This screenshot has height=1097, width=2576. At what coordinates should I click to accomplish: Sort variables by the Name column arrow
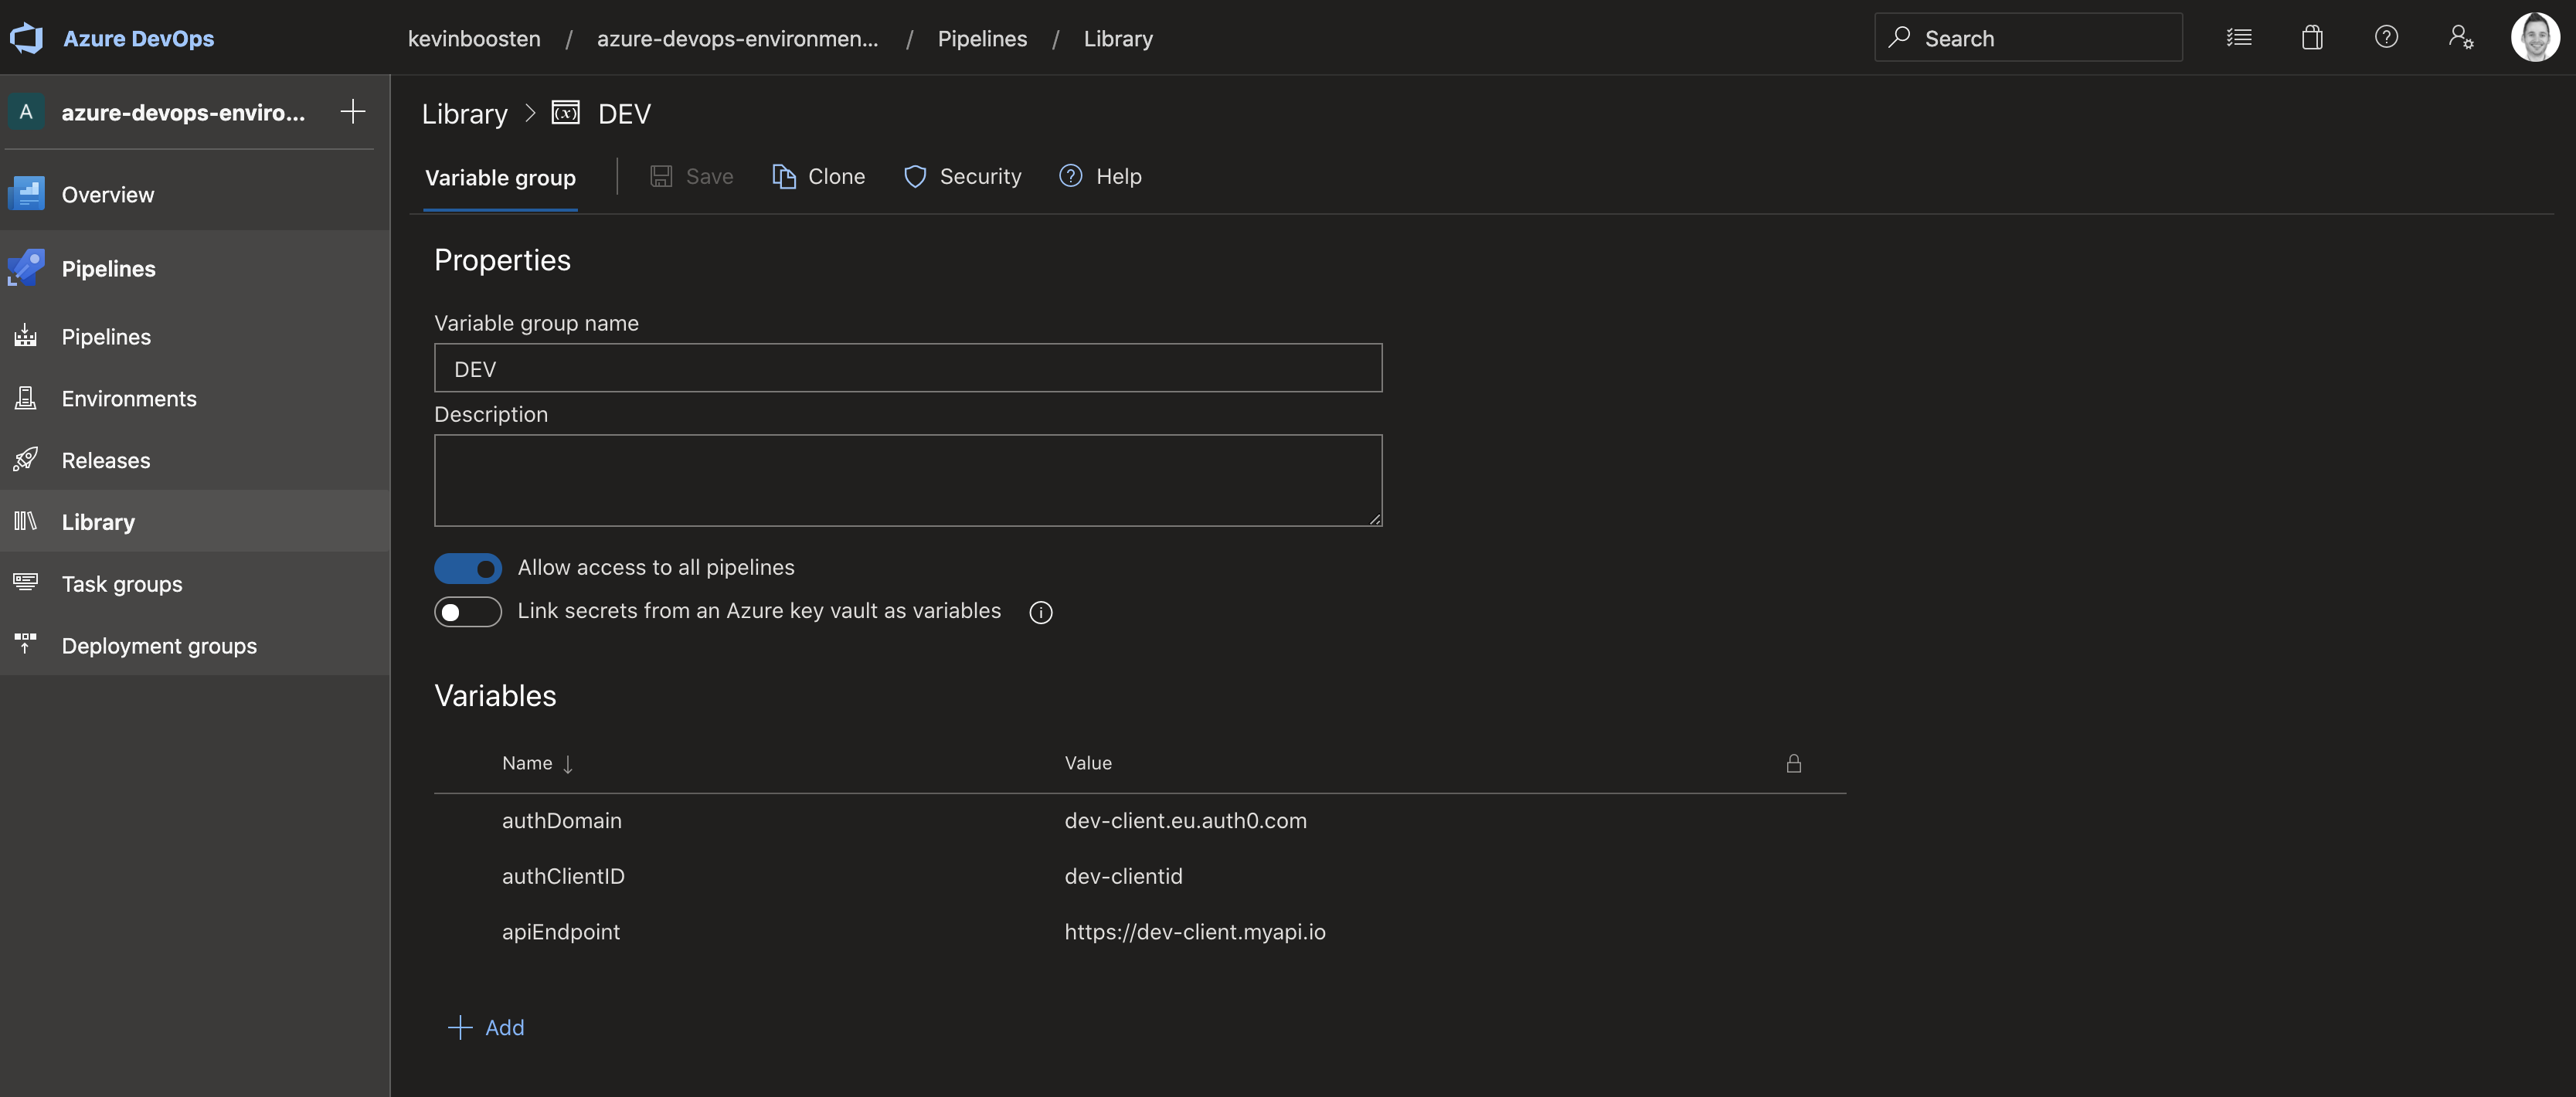tap(568, 764)
